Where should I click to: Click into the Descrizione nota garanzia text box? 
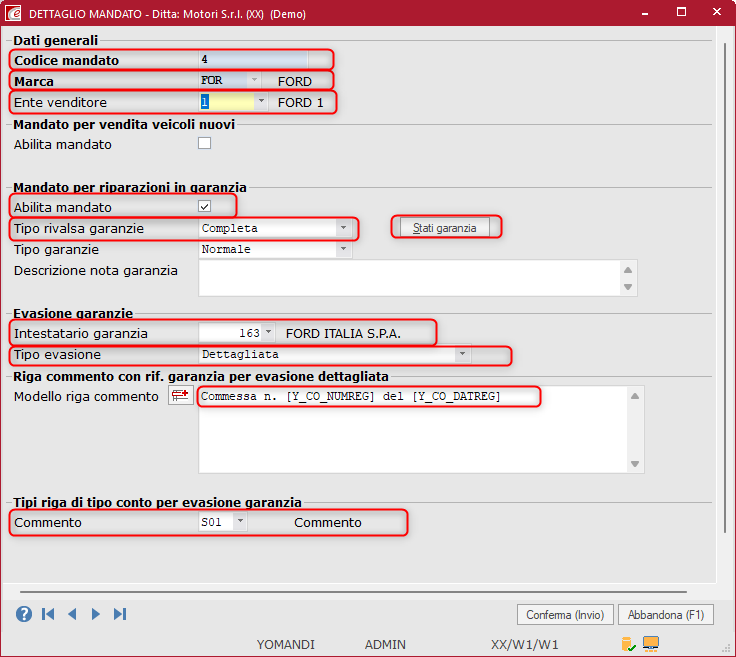(x=410, y=279)
